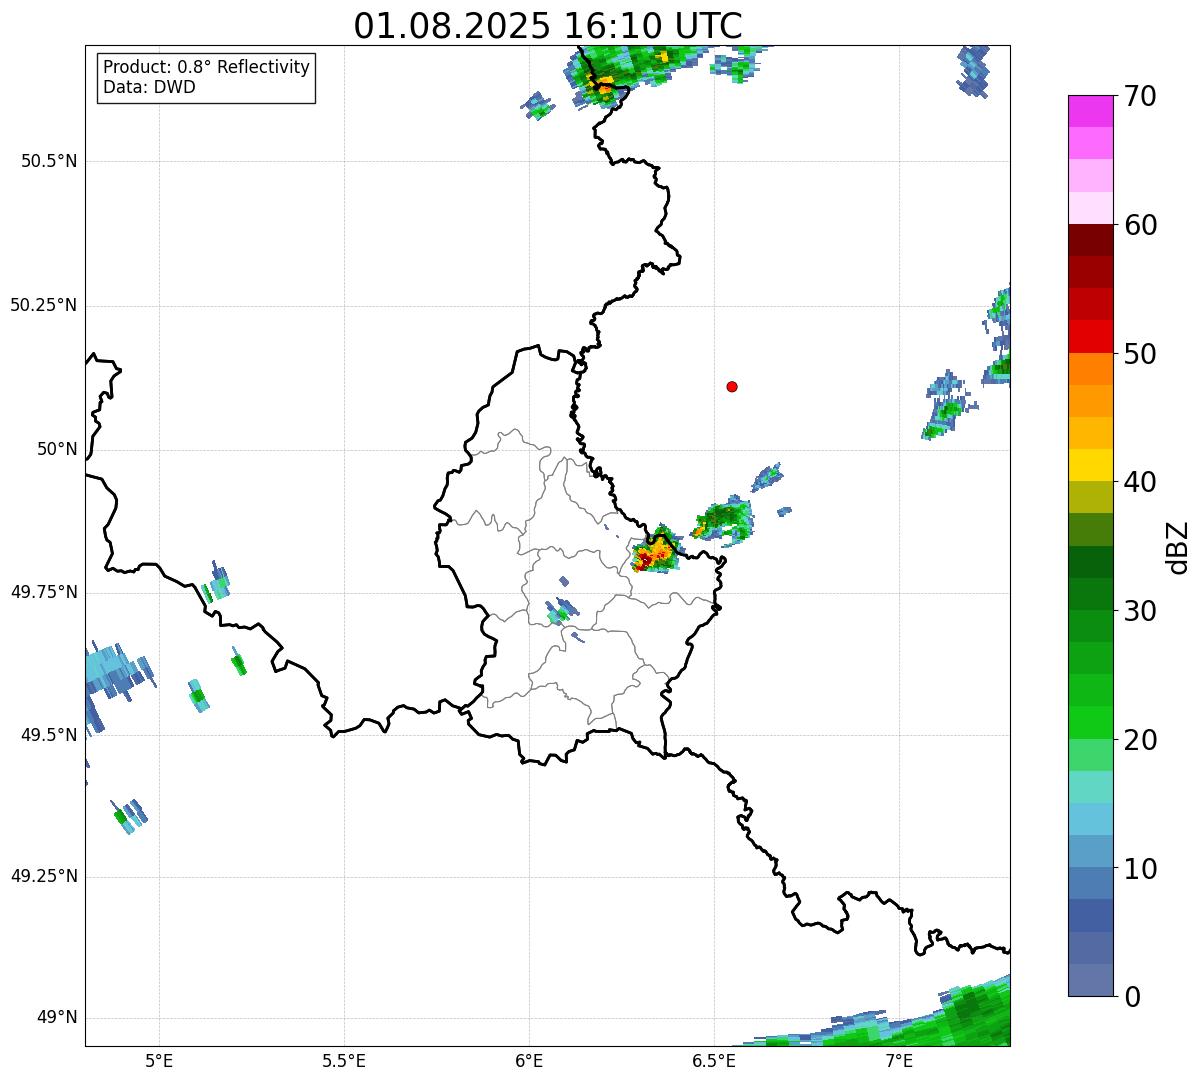Click the red location marker dot
Viewport: 1202px width, 1081px height.
coord(732,386)
